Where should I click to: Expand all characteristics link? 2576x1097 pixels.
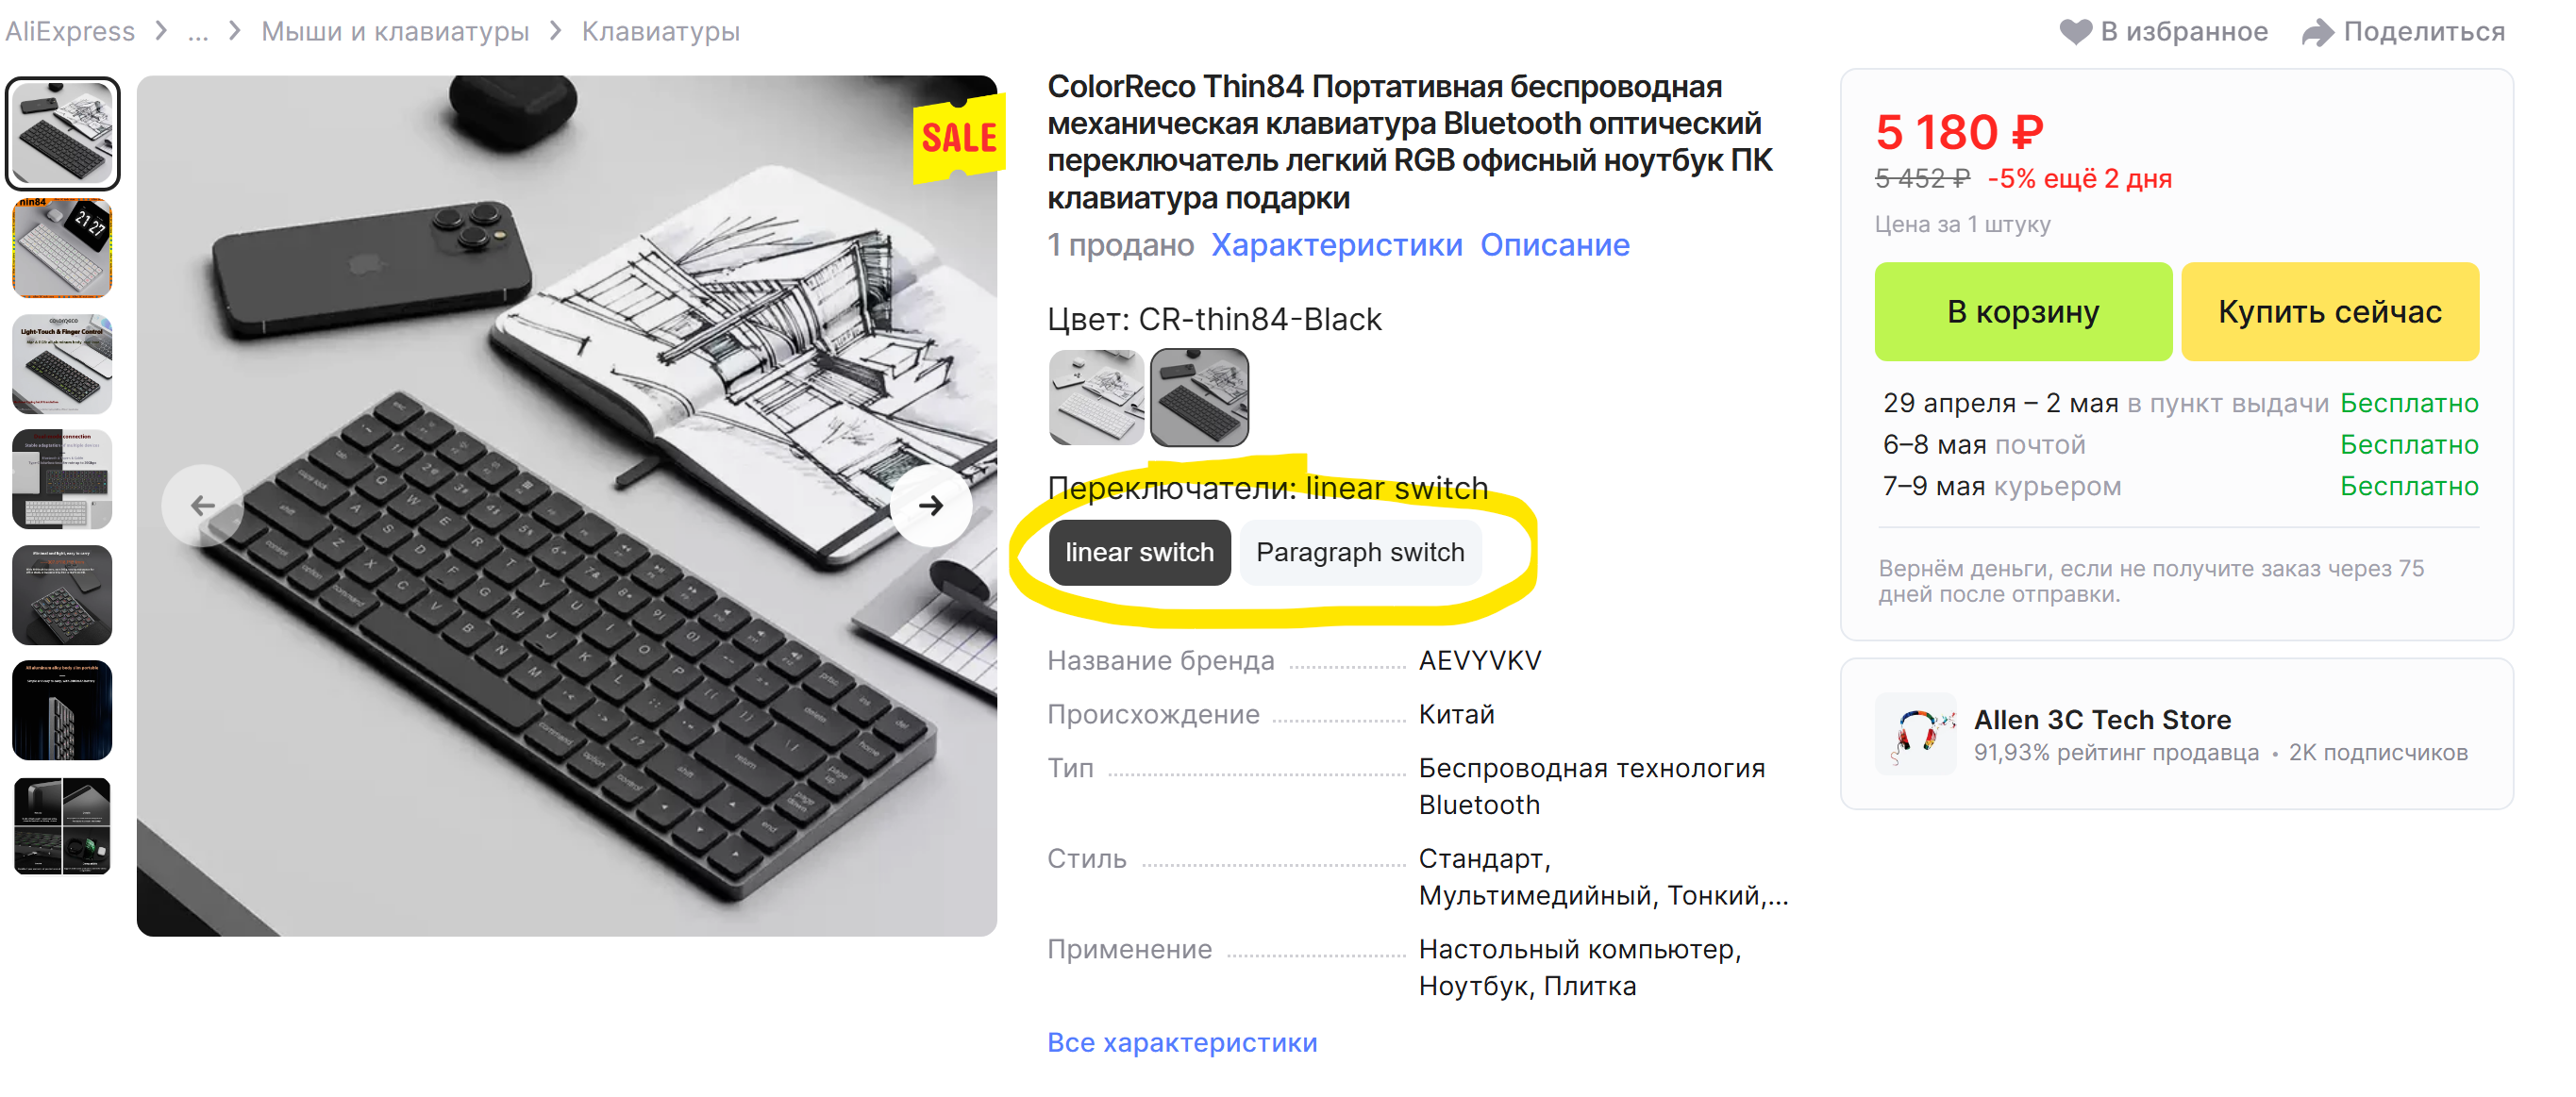point(1182,1042)
